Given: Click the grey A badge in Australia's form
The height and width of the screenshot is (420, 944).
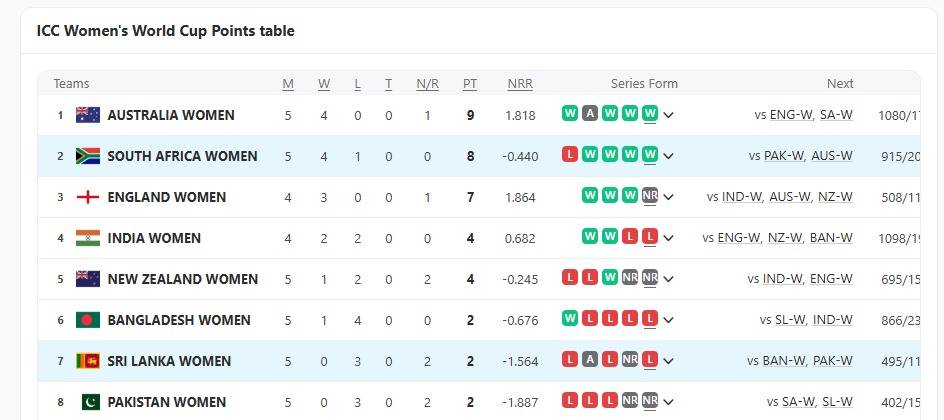Looking at the screenshot, I should pos(590,114).
